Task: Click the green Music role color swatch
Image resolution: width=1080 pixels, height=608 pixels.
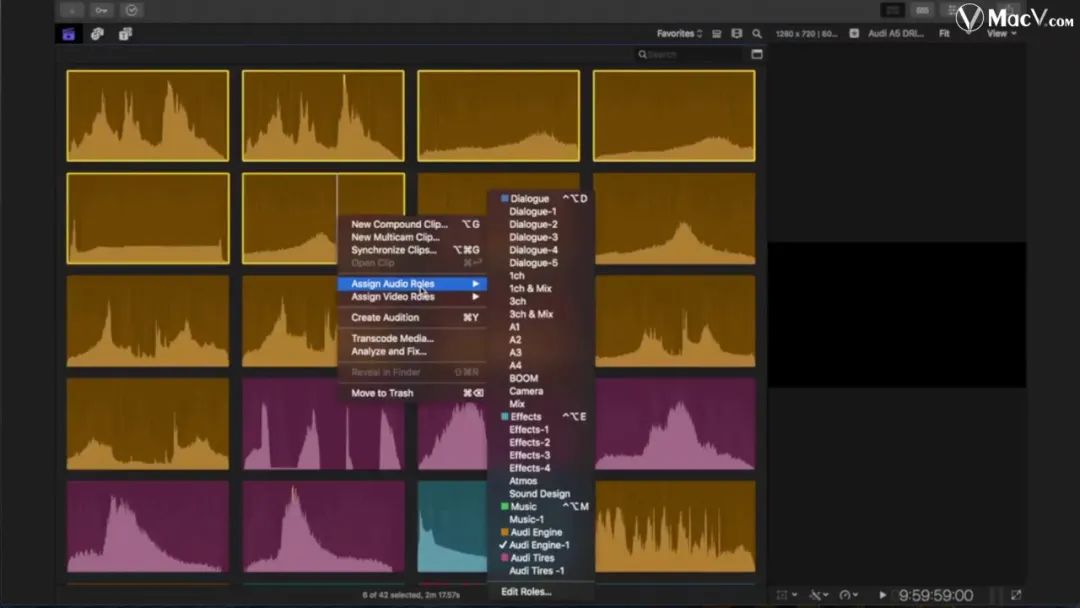Action: pyautogui.click(x=504, y=506)
